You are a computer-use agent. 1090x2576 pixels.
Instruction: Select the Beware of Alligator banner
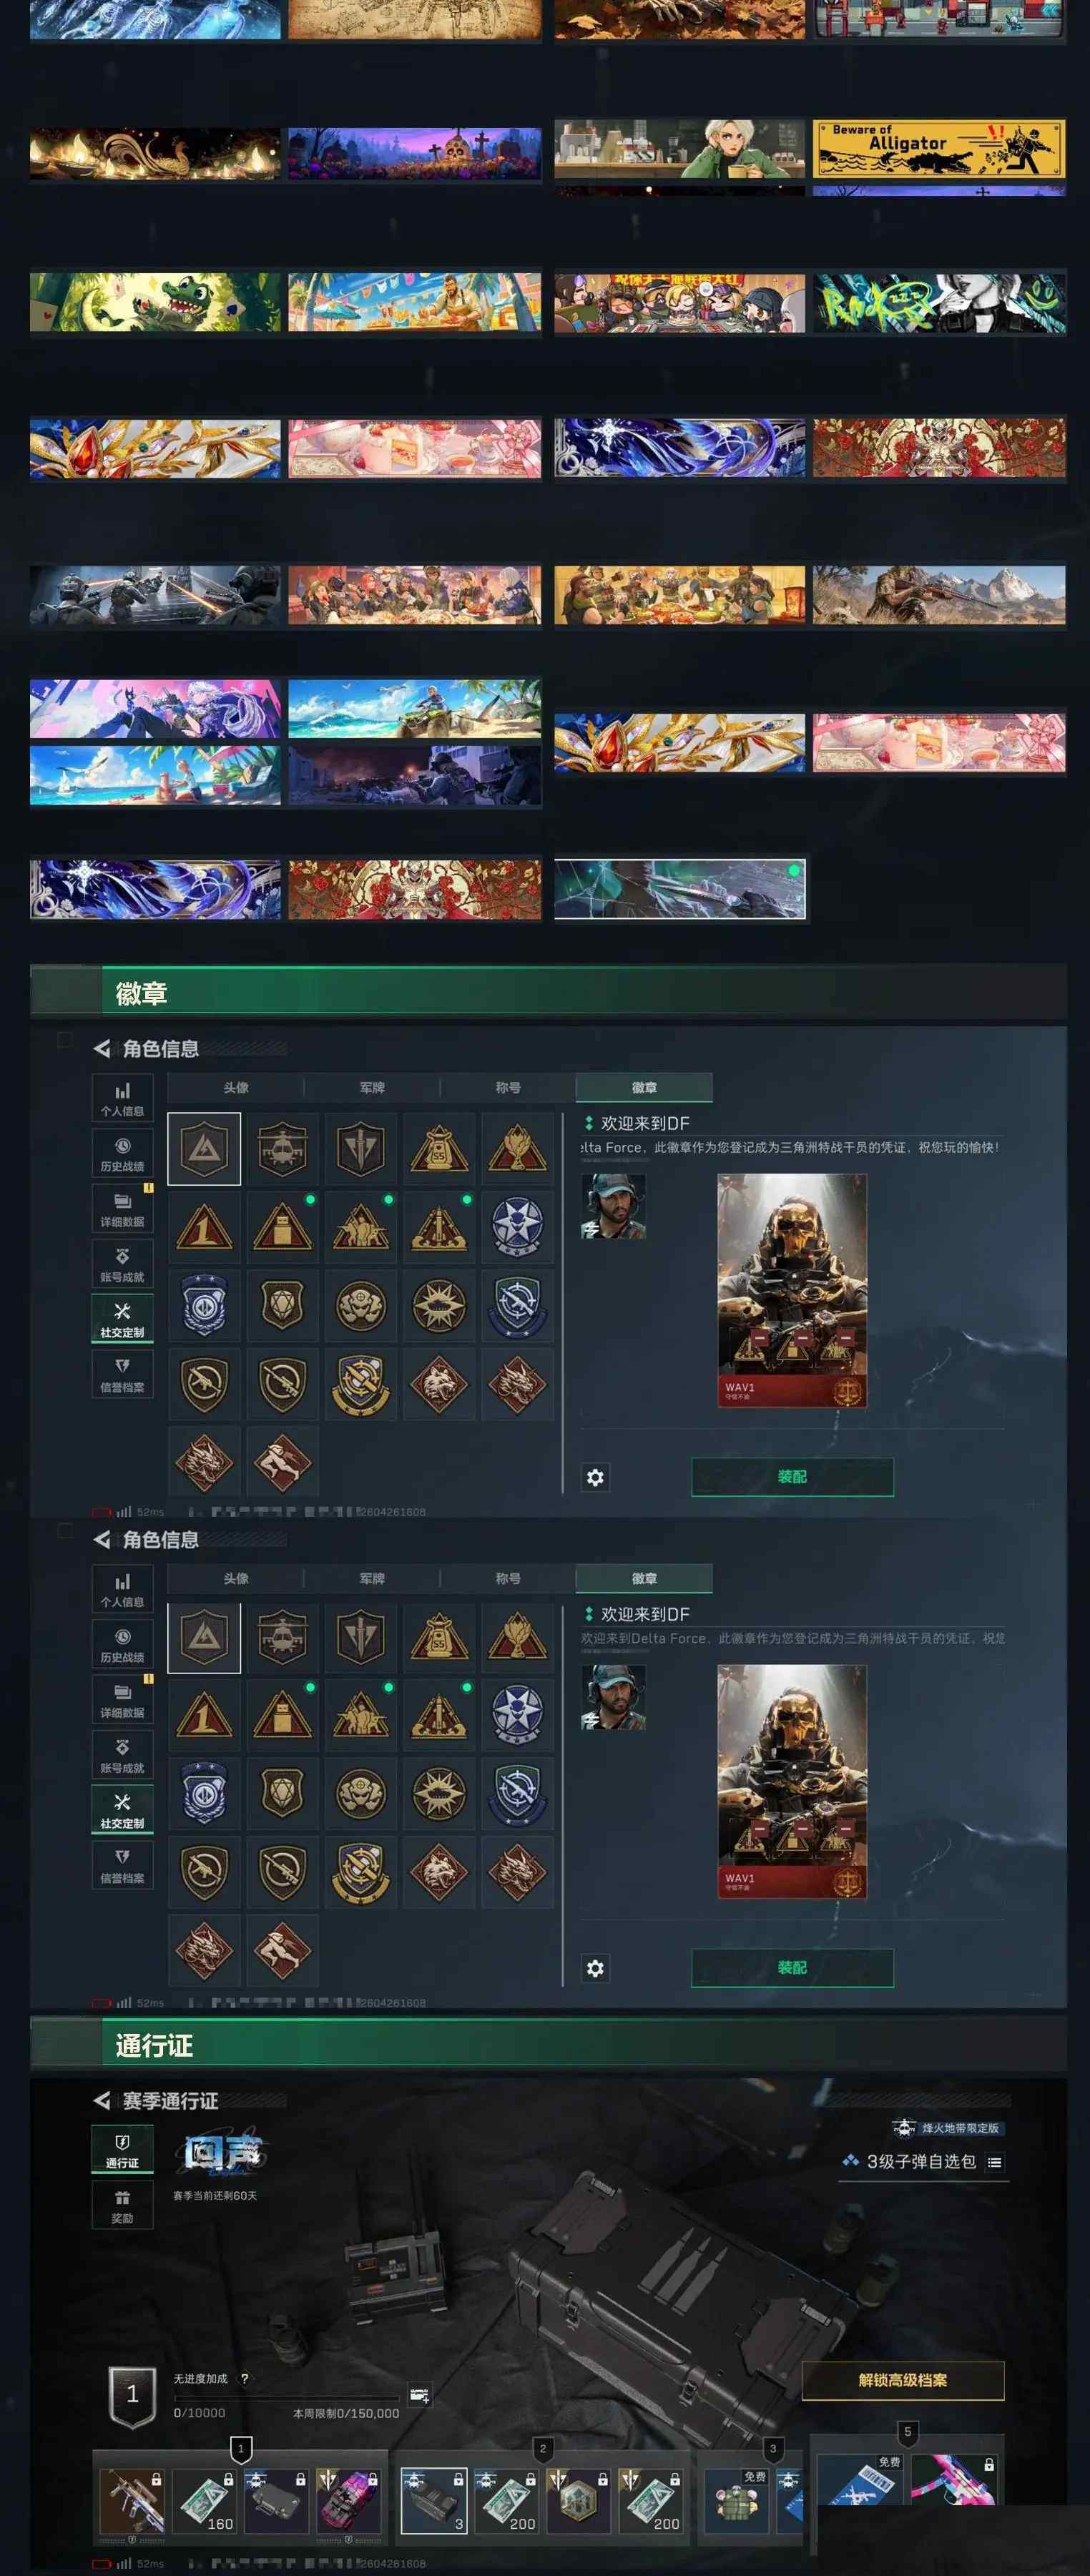938,149
